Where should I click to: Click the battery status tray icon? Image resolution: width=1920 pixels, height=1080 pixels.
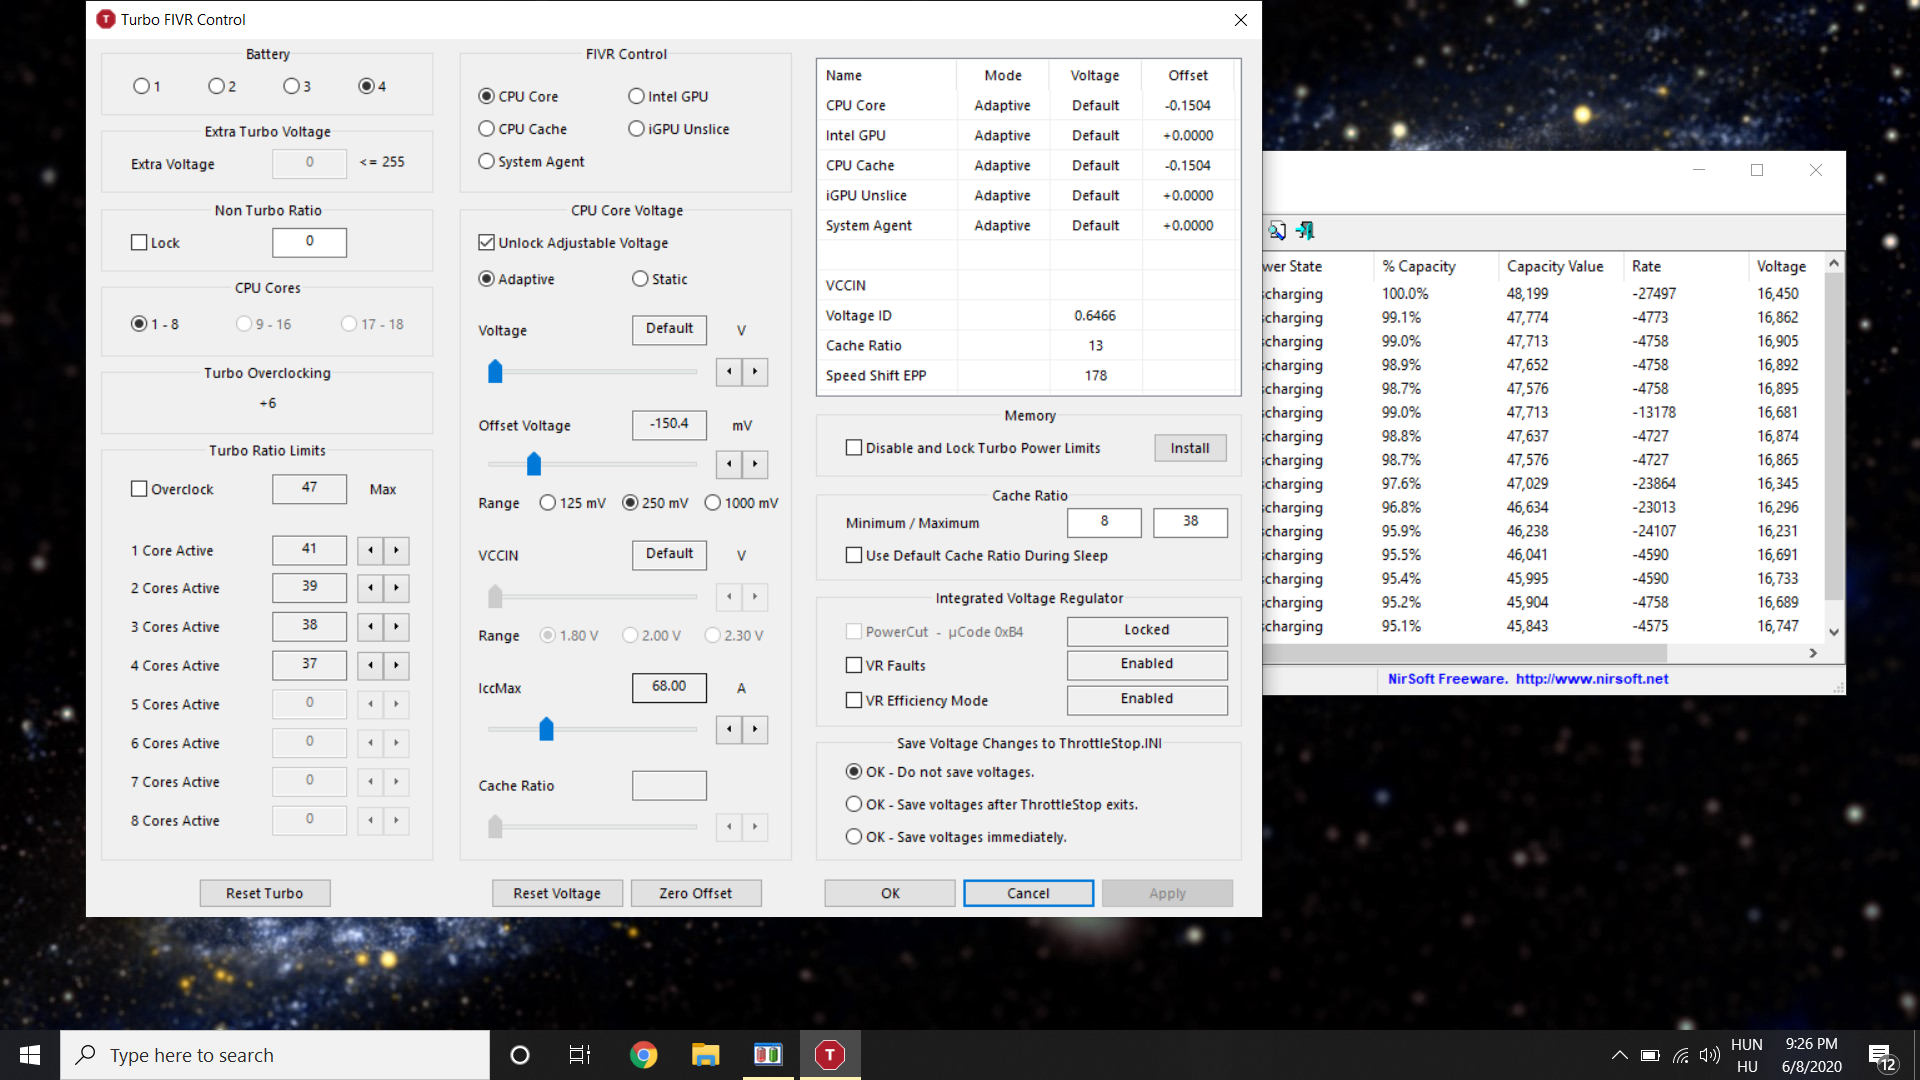1650,1055
